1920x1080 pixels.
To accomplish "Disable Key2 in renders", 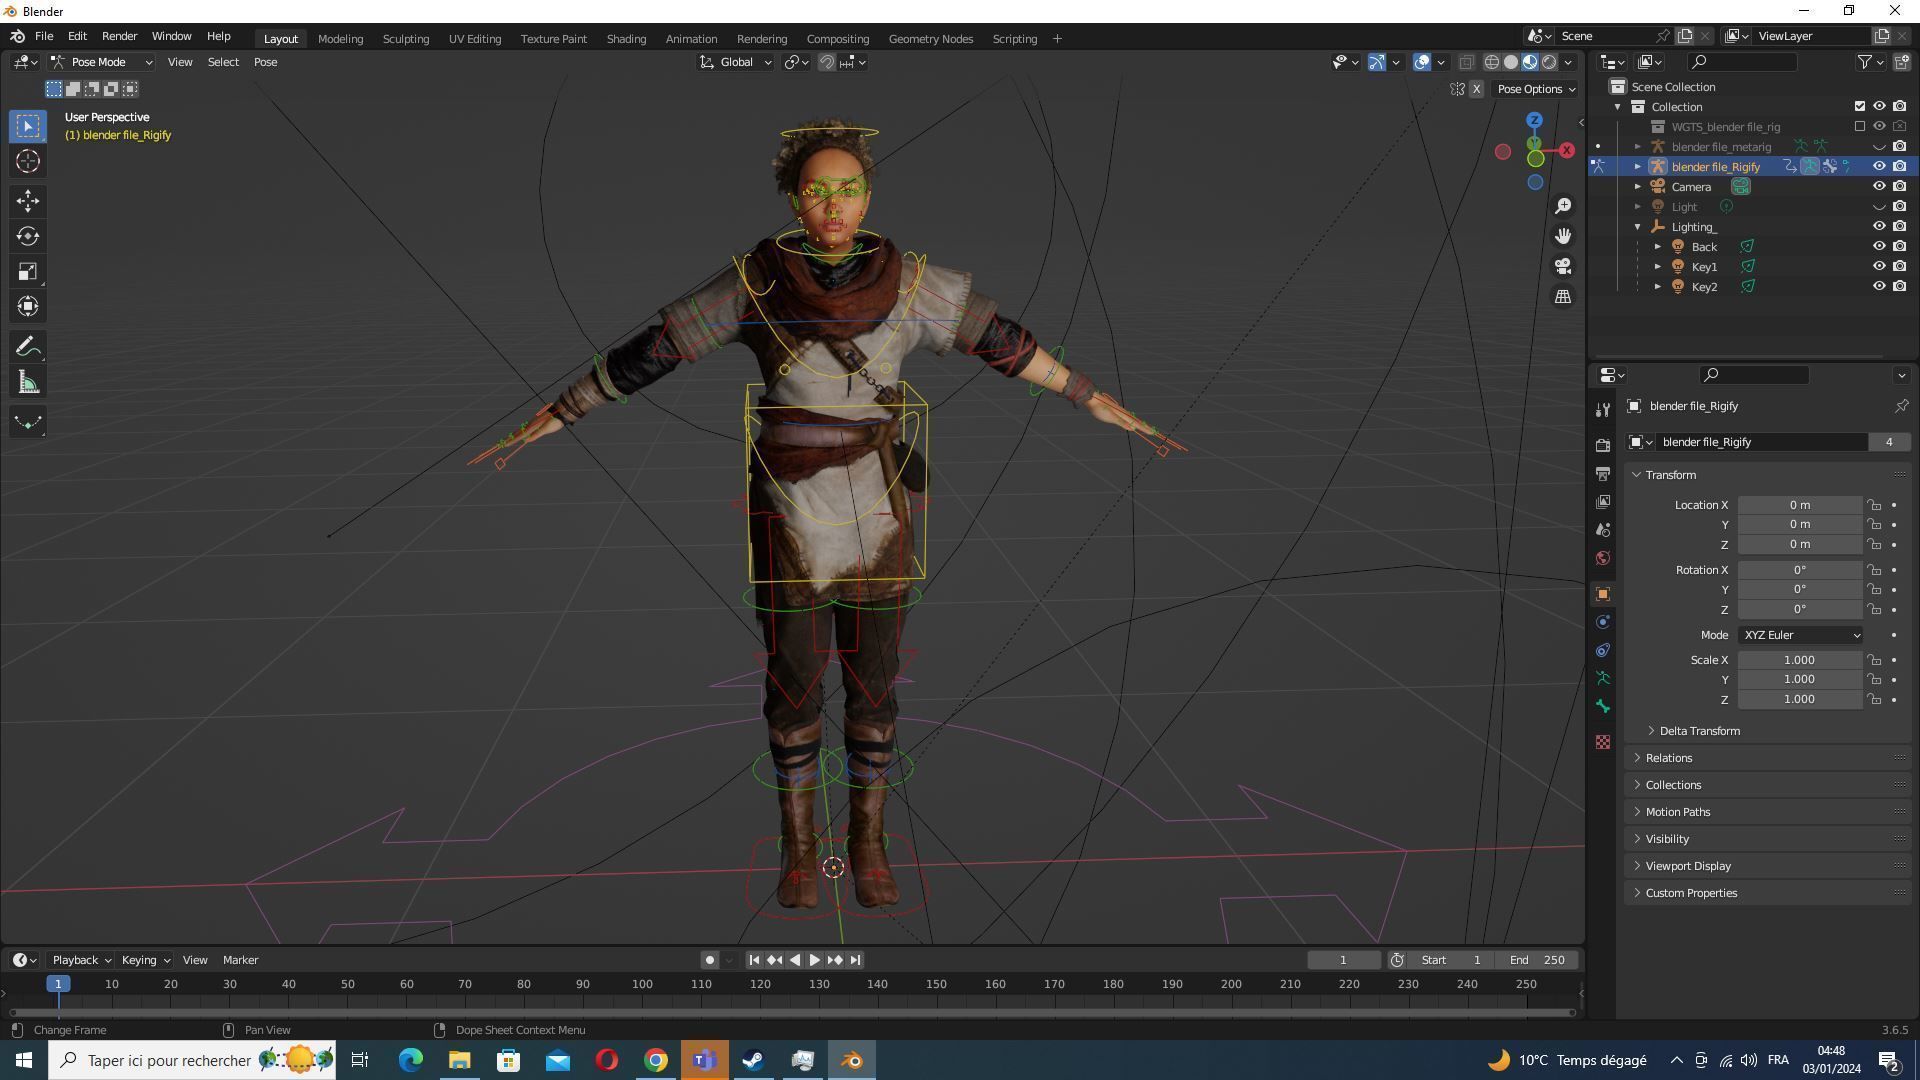I will coord(1899,287).
